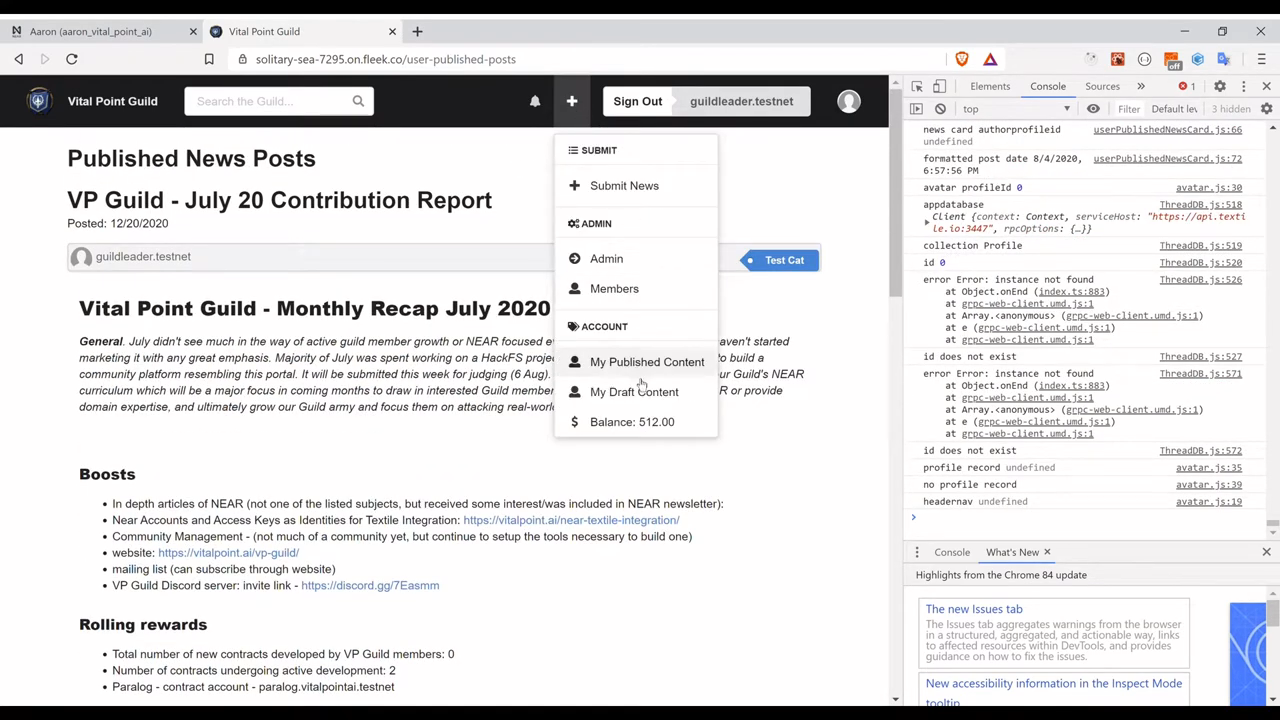Screen dimensions: 1280x720
Task: Open ThreadDB.js:526 source link
Action: click(1200, 280)
